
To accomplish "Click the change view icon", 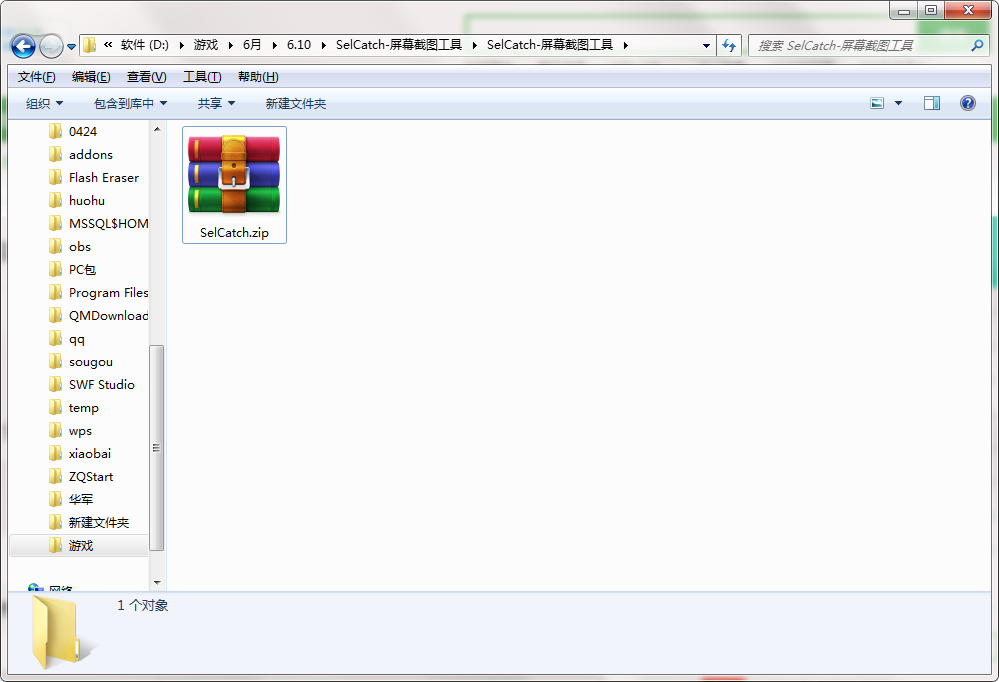I will click(x=877, y=103).
